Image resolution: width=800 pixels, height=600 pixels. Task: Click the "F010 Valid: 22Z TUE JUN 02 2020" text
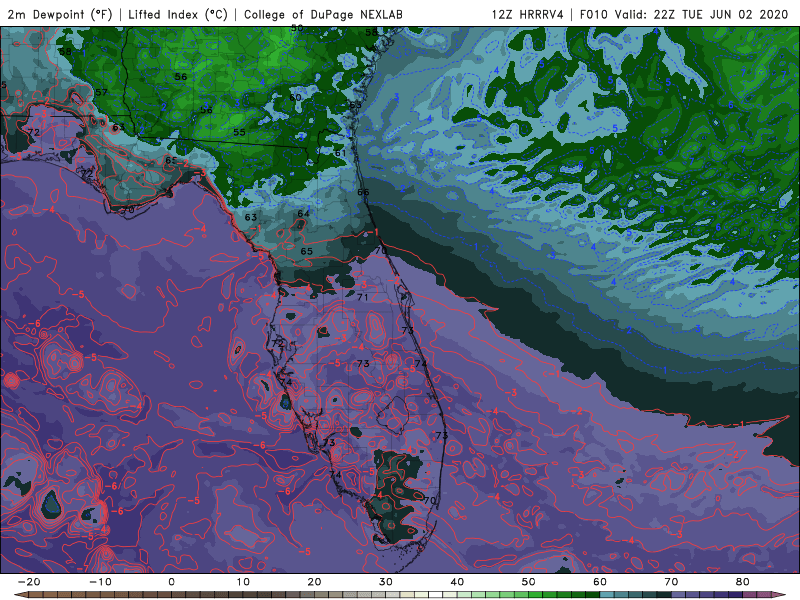[684, 14]
